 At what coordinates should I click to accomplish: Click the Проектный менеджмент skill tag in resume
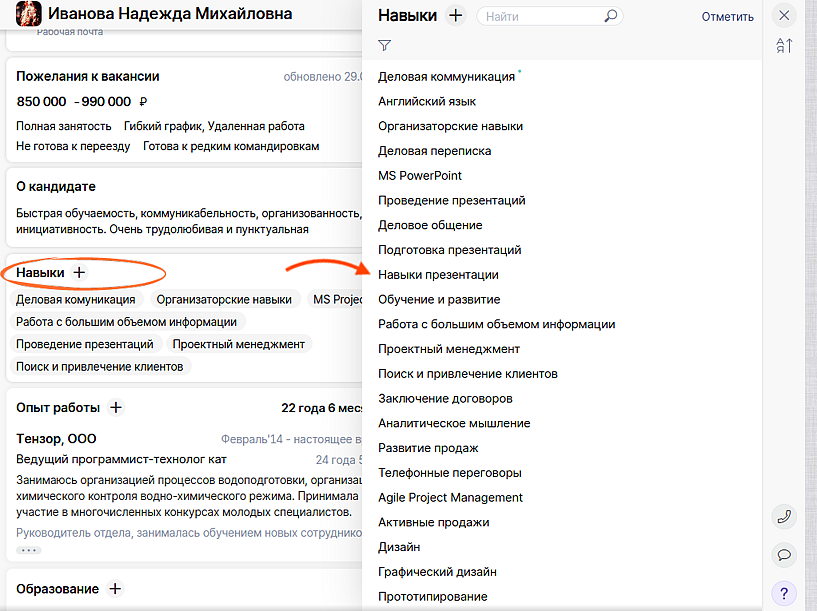pyautogui.click(x=238, y=344)
